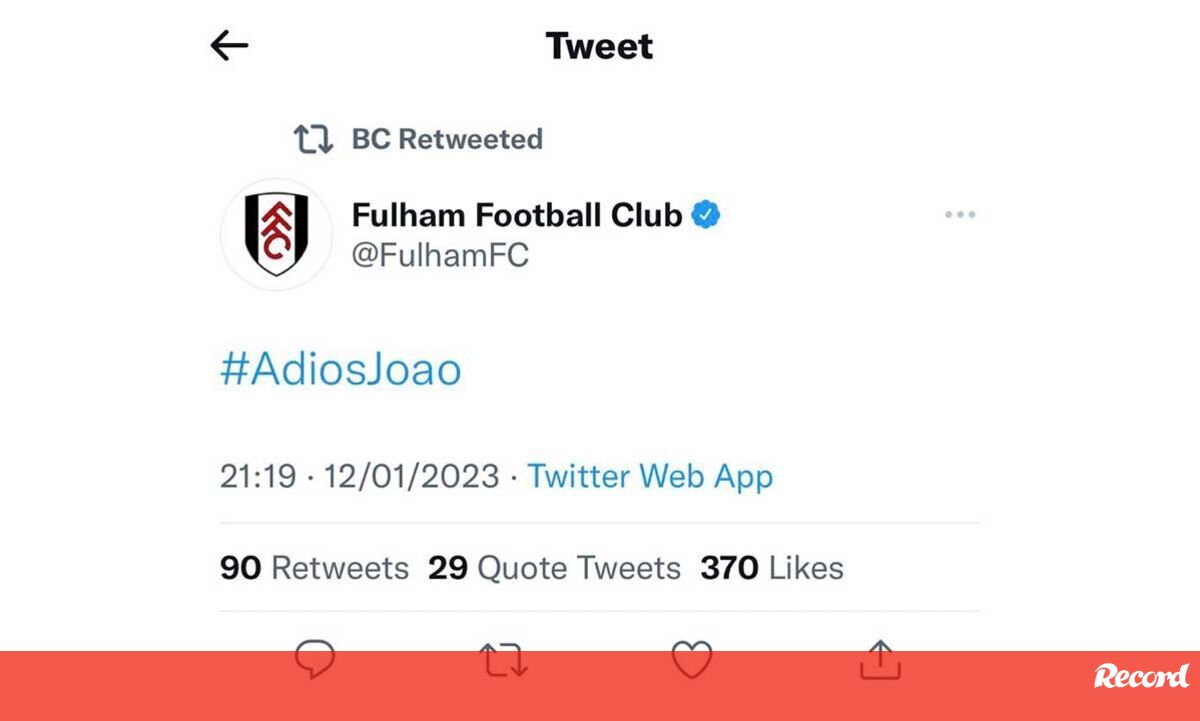Open the three-dot more options menu
1200x721 pixels.
click(x=960, y=215)
